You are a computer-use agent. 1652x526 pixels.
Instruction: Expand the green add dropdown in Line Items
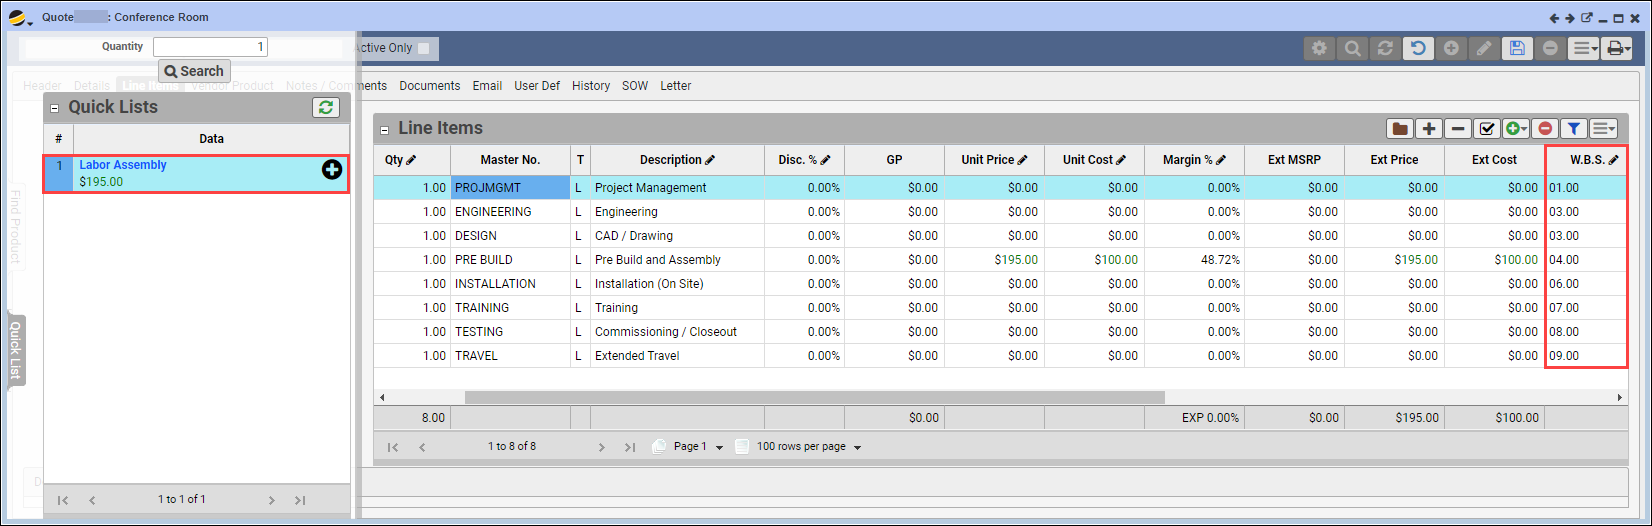coord(1517,128)
